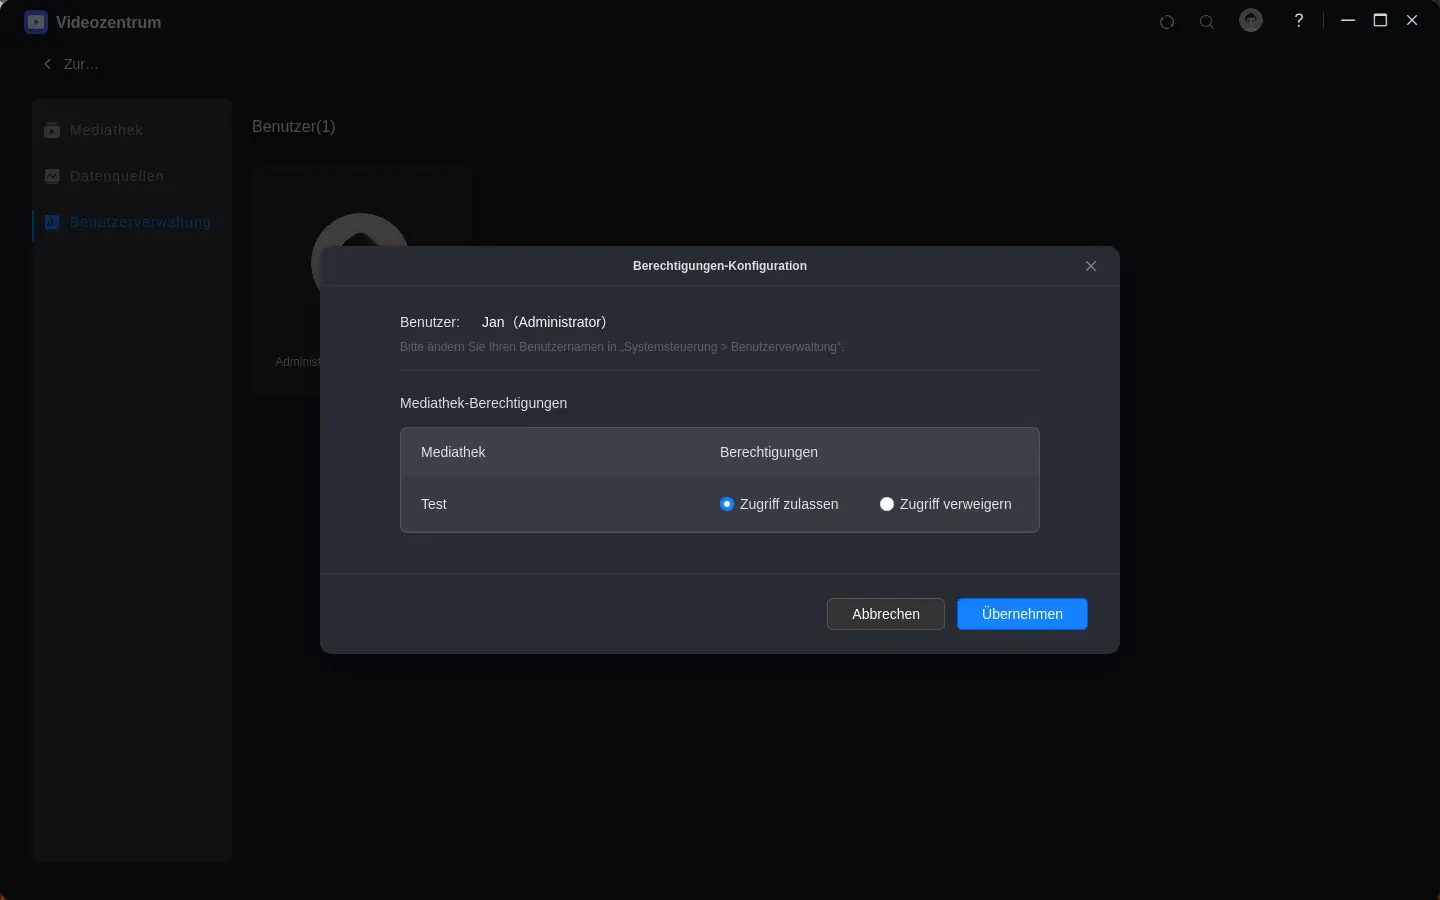1440x900 pixels.
Task: Click the Mediathek sidebar icon
Action: (52, 131)
